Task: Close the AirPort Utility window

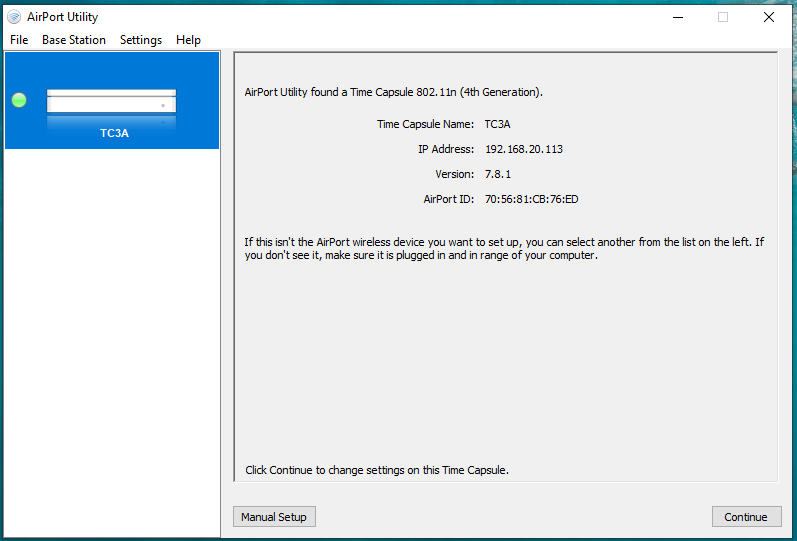Action: (x=769, y=17)
